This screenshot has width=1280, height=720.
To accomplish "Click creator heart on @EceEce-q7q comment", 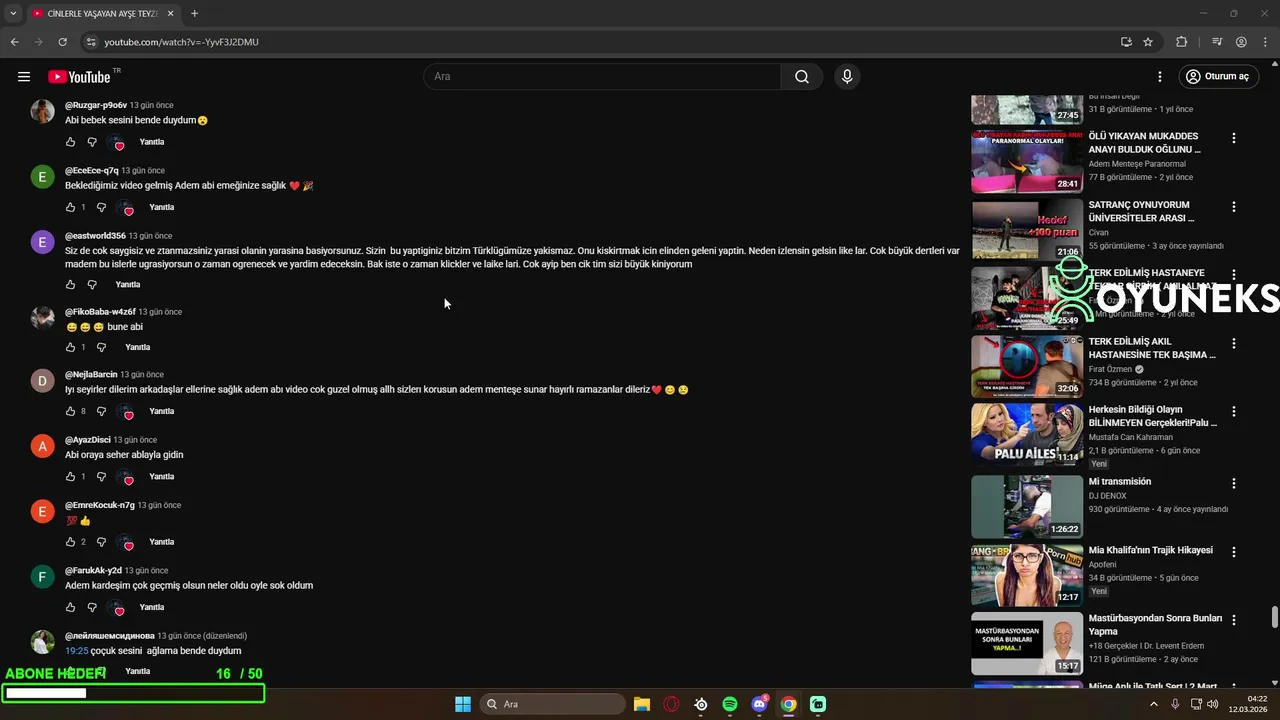I will tap(126, 208).
